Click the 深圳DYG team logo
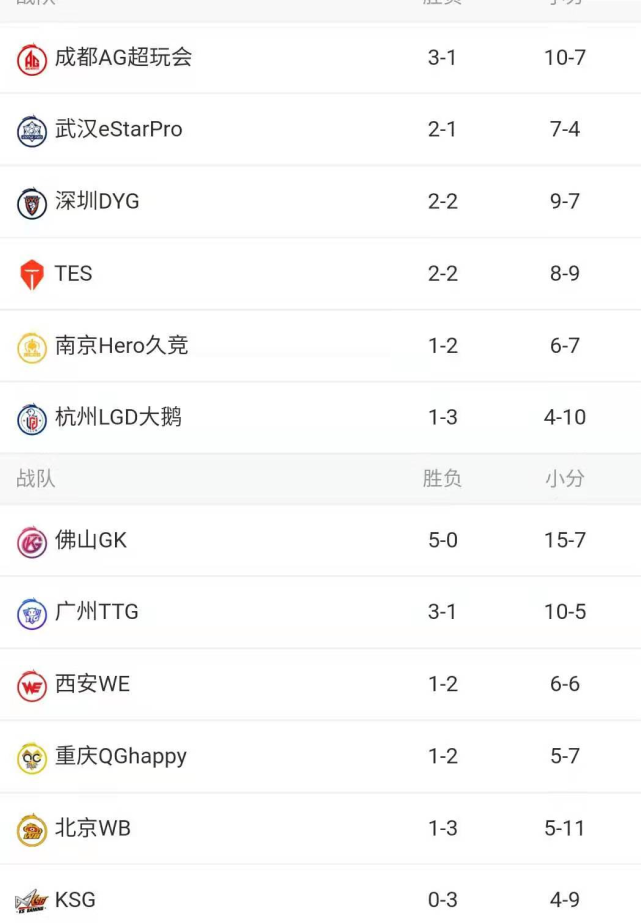Viewport: 641px width, 923px height. click(32, 203)
